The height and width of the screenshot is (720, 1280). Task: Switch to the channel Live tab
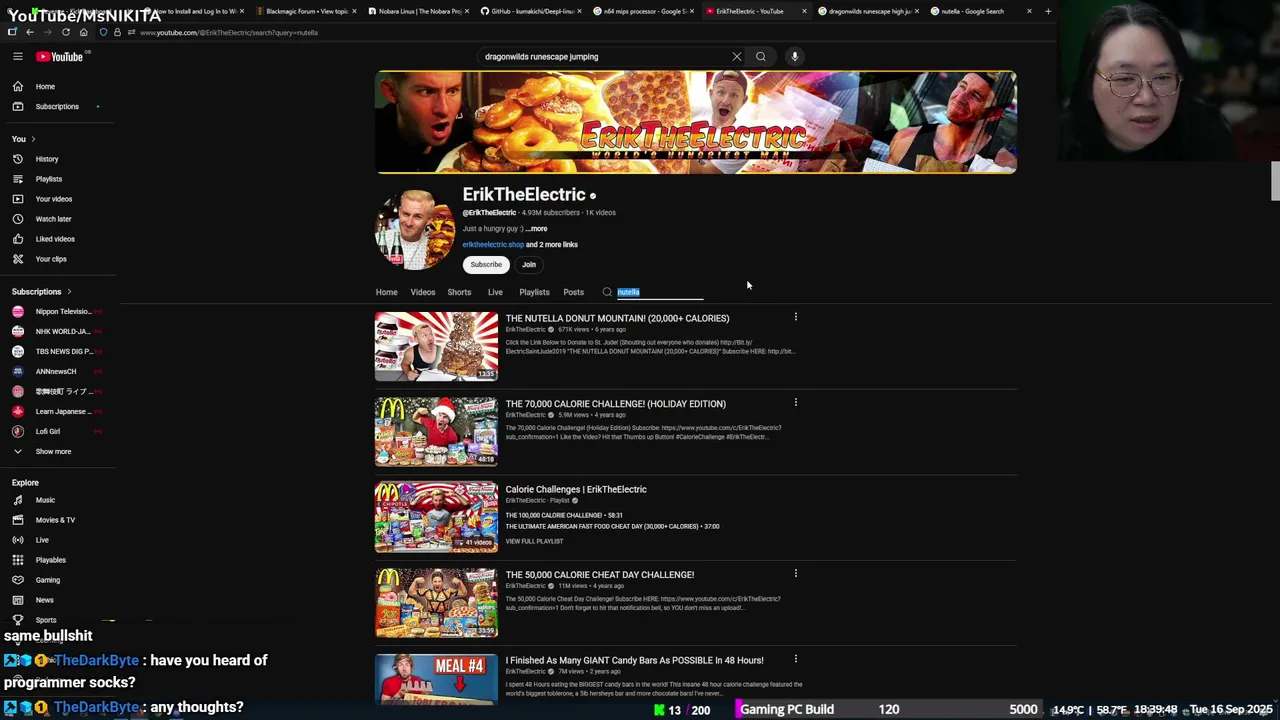pos(495,292)
